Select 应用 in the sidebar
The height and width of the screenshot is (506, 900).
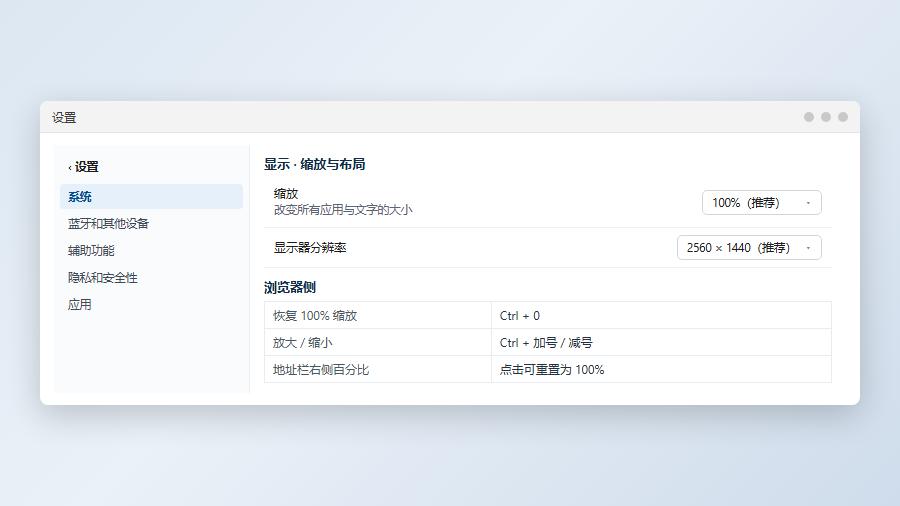[152, 305]
